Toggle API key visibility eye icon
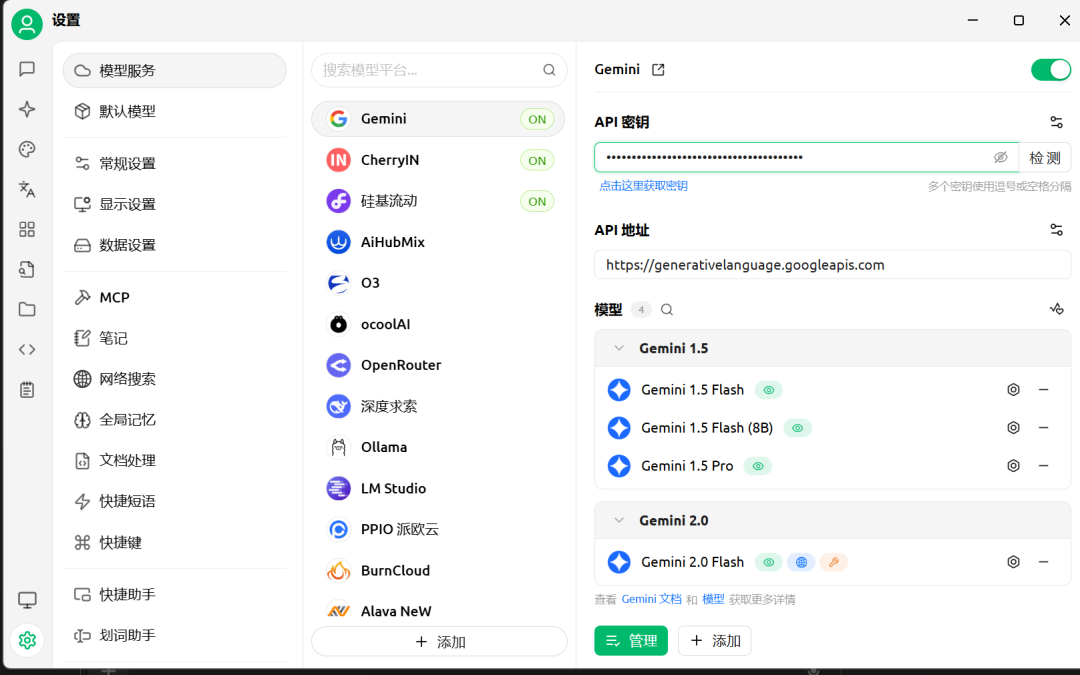 (x=1000, y=157)
